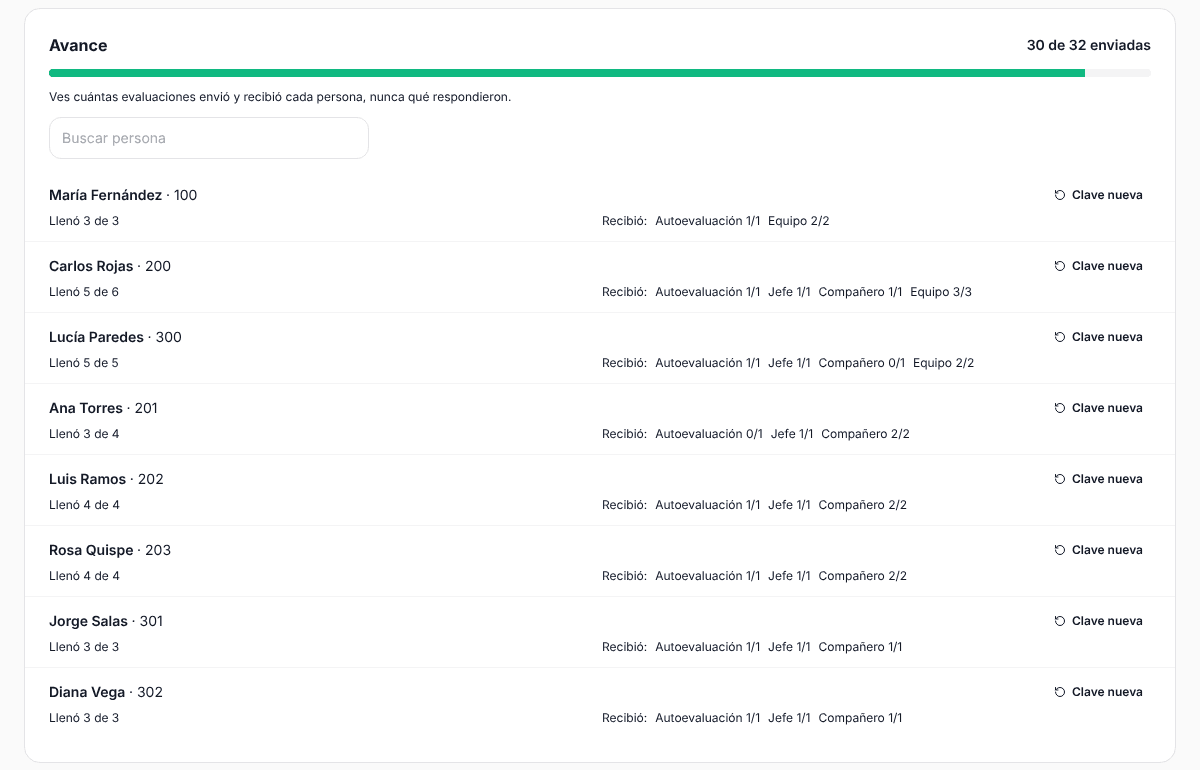The image size is (1200, 770).
Task: Reset the key for Lucía Paredes
Action: pos(1098,337)
